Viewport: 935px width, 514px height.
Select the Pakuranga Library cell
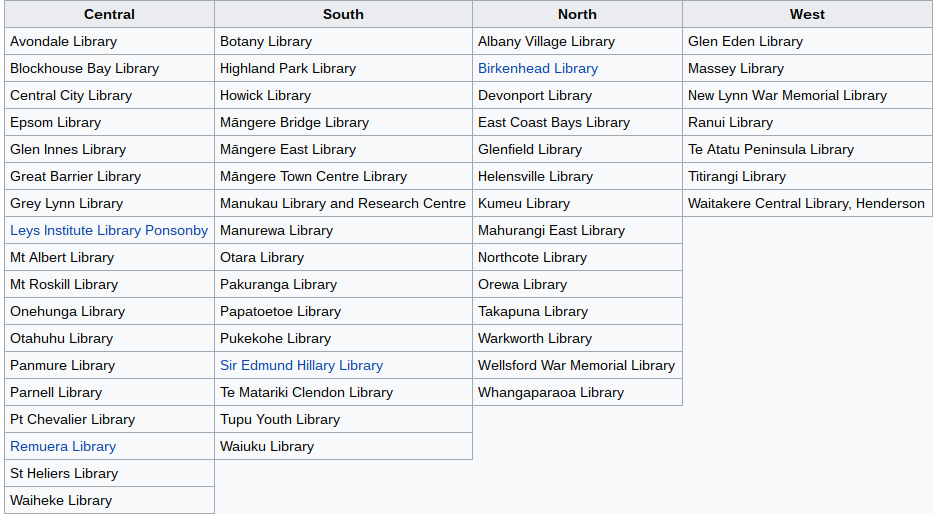click(343, 284)
